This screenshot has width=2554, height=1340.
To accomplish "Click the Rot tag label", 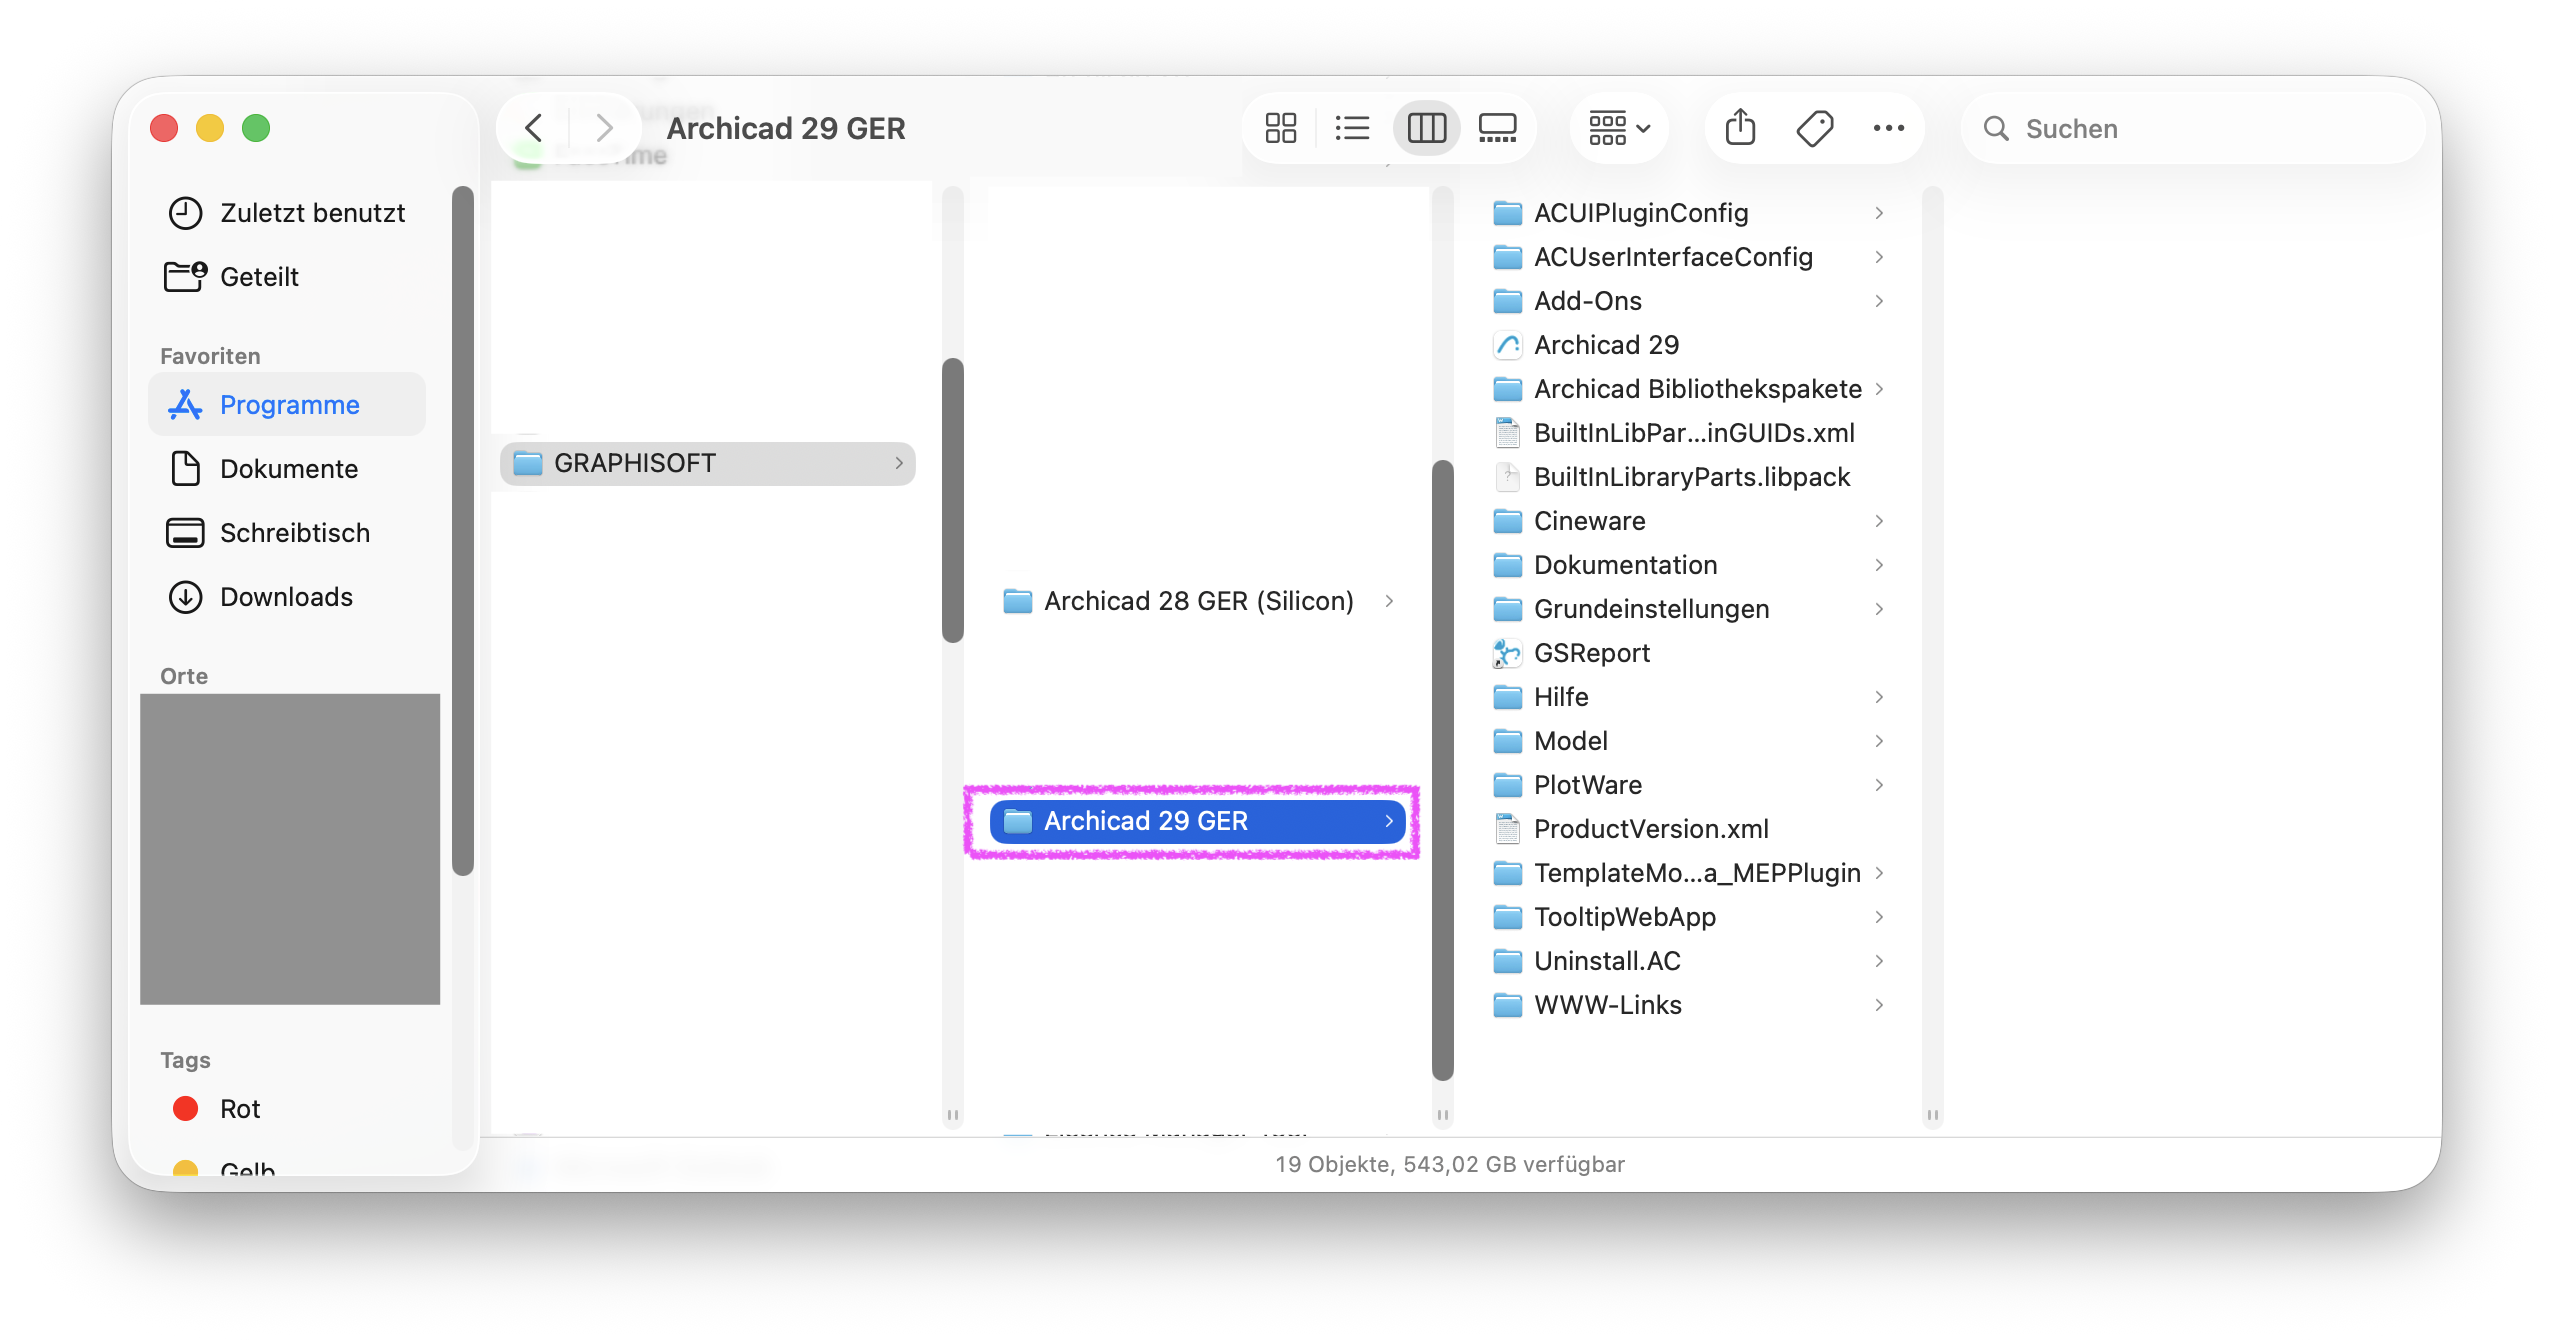I will [240, 1109].
